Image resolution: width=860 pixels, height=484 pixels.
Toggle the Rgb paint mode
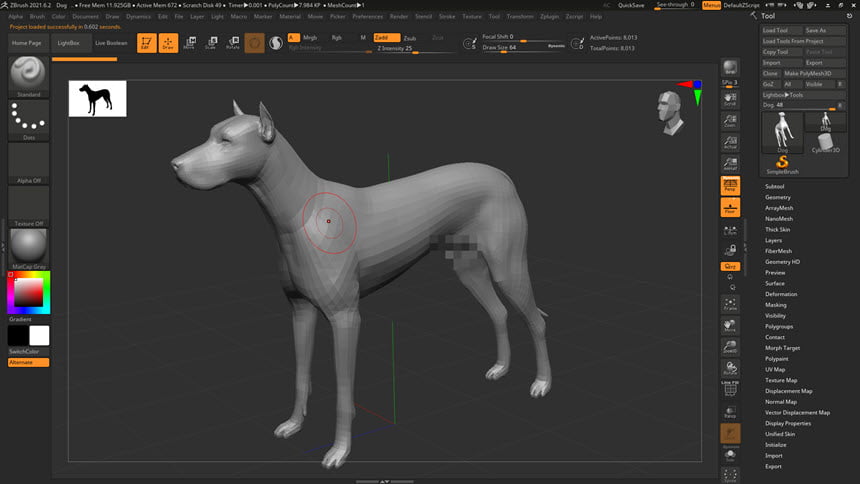(x=336, y=37)
